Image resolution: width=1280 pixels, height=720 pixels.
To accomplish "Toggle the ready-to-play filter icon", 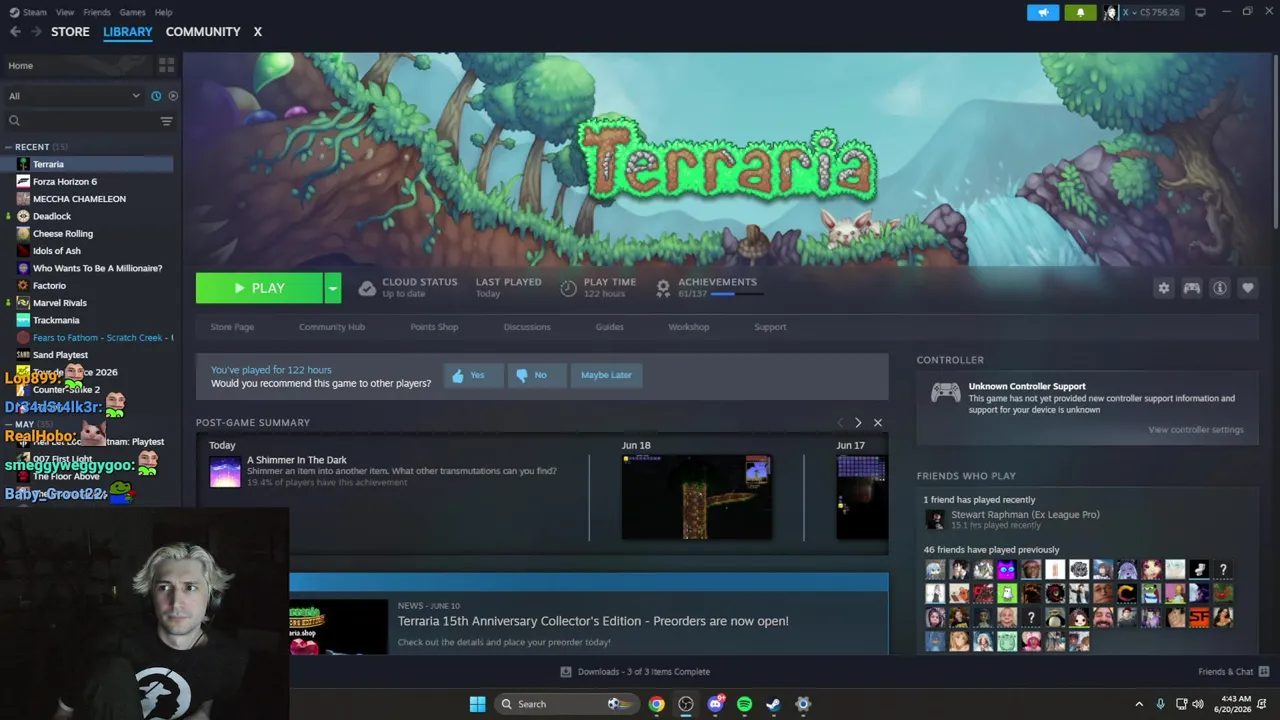I will (173, 96).
